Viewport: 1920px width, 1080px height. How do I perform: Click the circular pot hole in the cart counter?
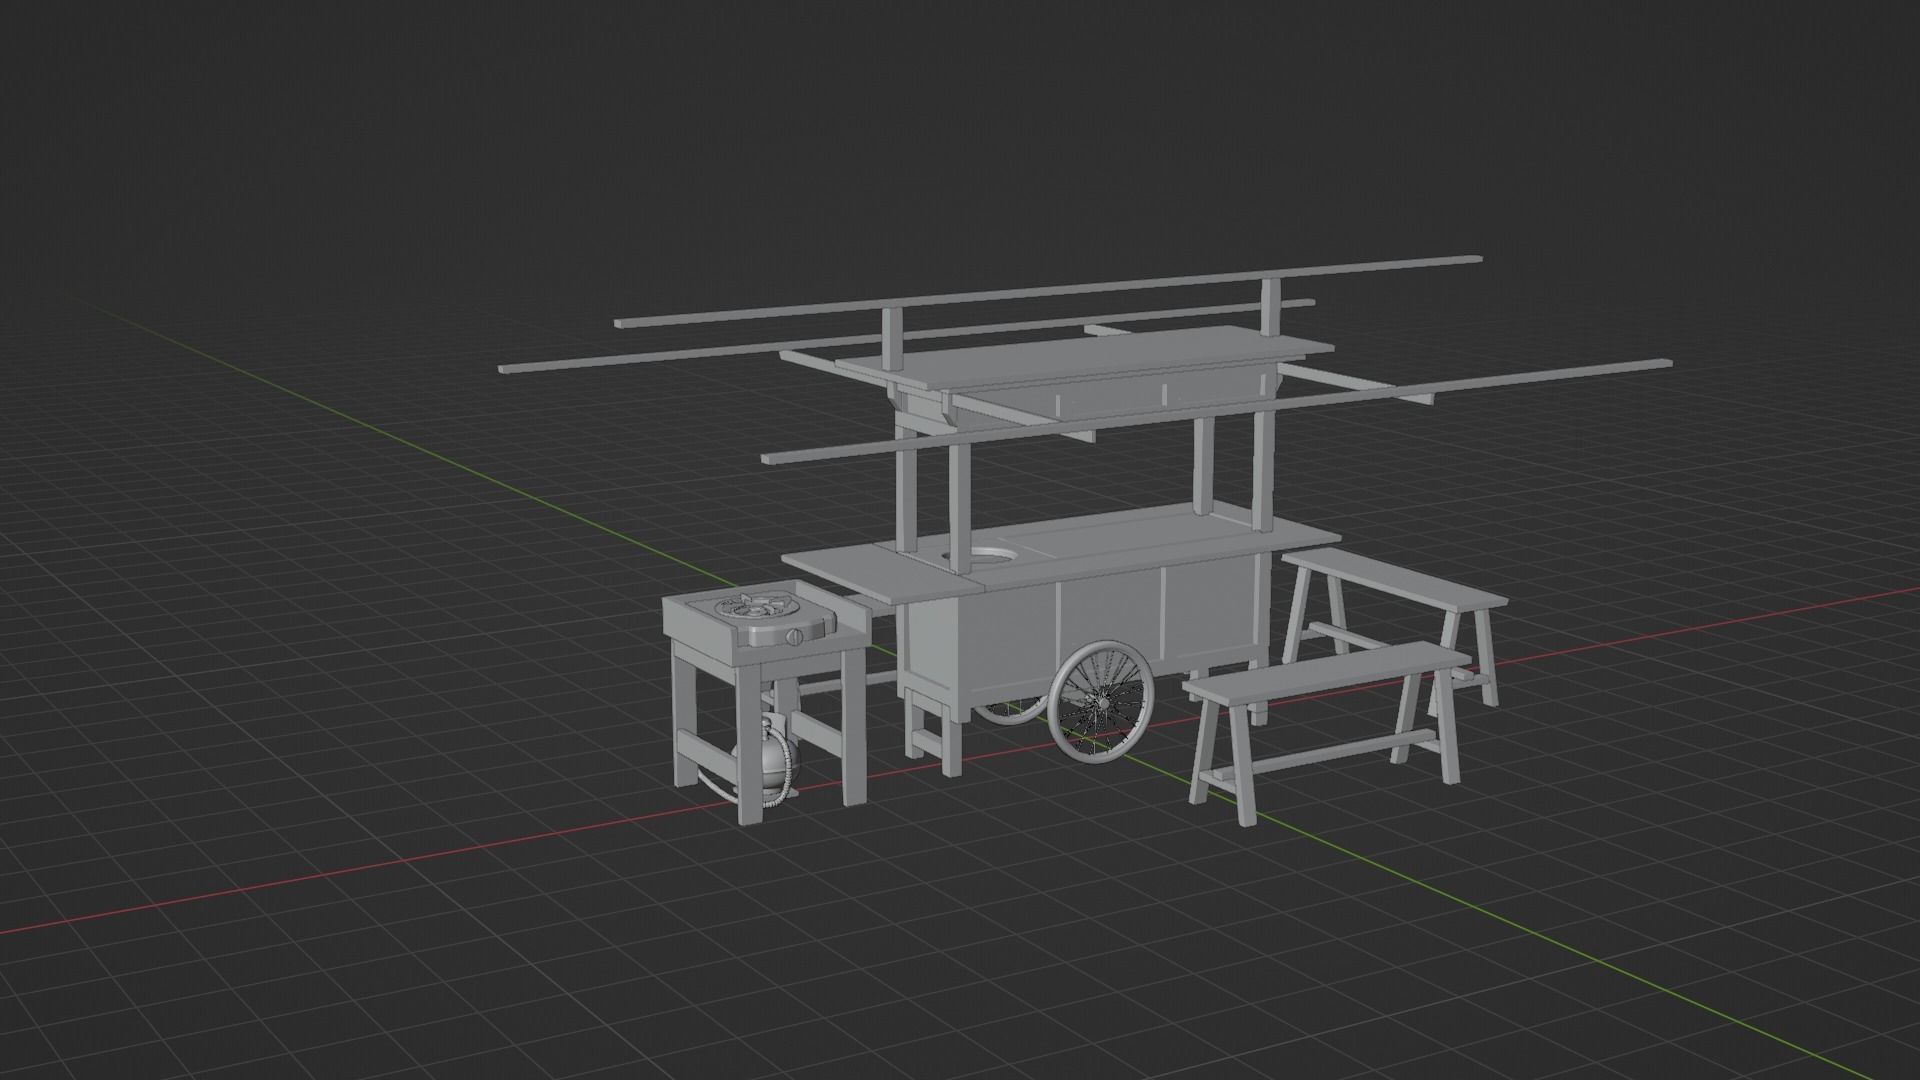pyautogui.click(x=980, y=554)
